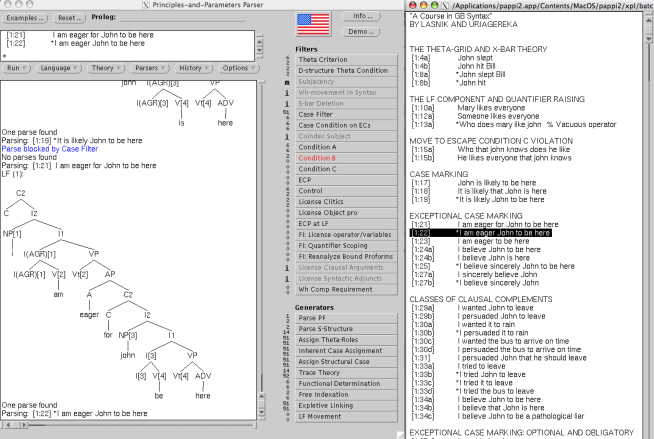Toggle the Condition A filter
The height and width of the screenshot is (439, 654).
(x=346, y=147)
